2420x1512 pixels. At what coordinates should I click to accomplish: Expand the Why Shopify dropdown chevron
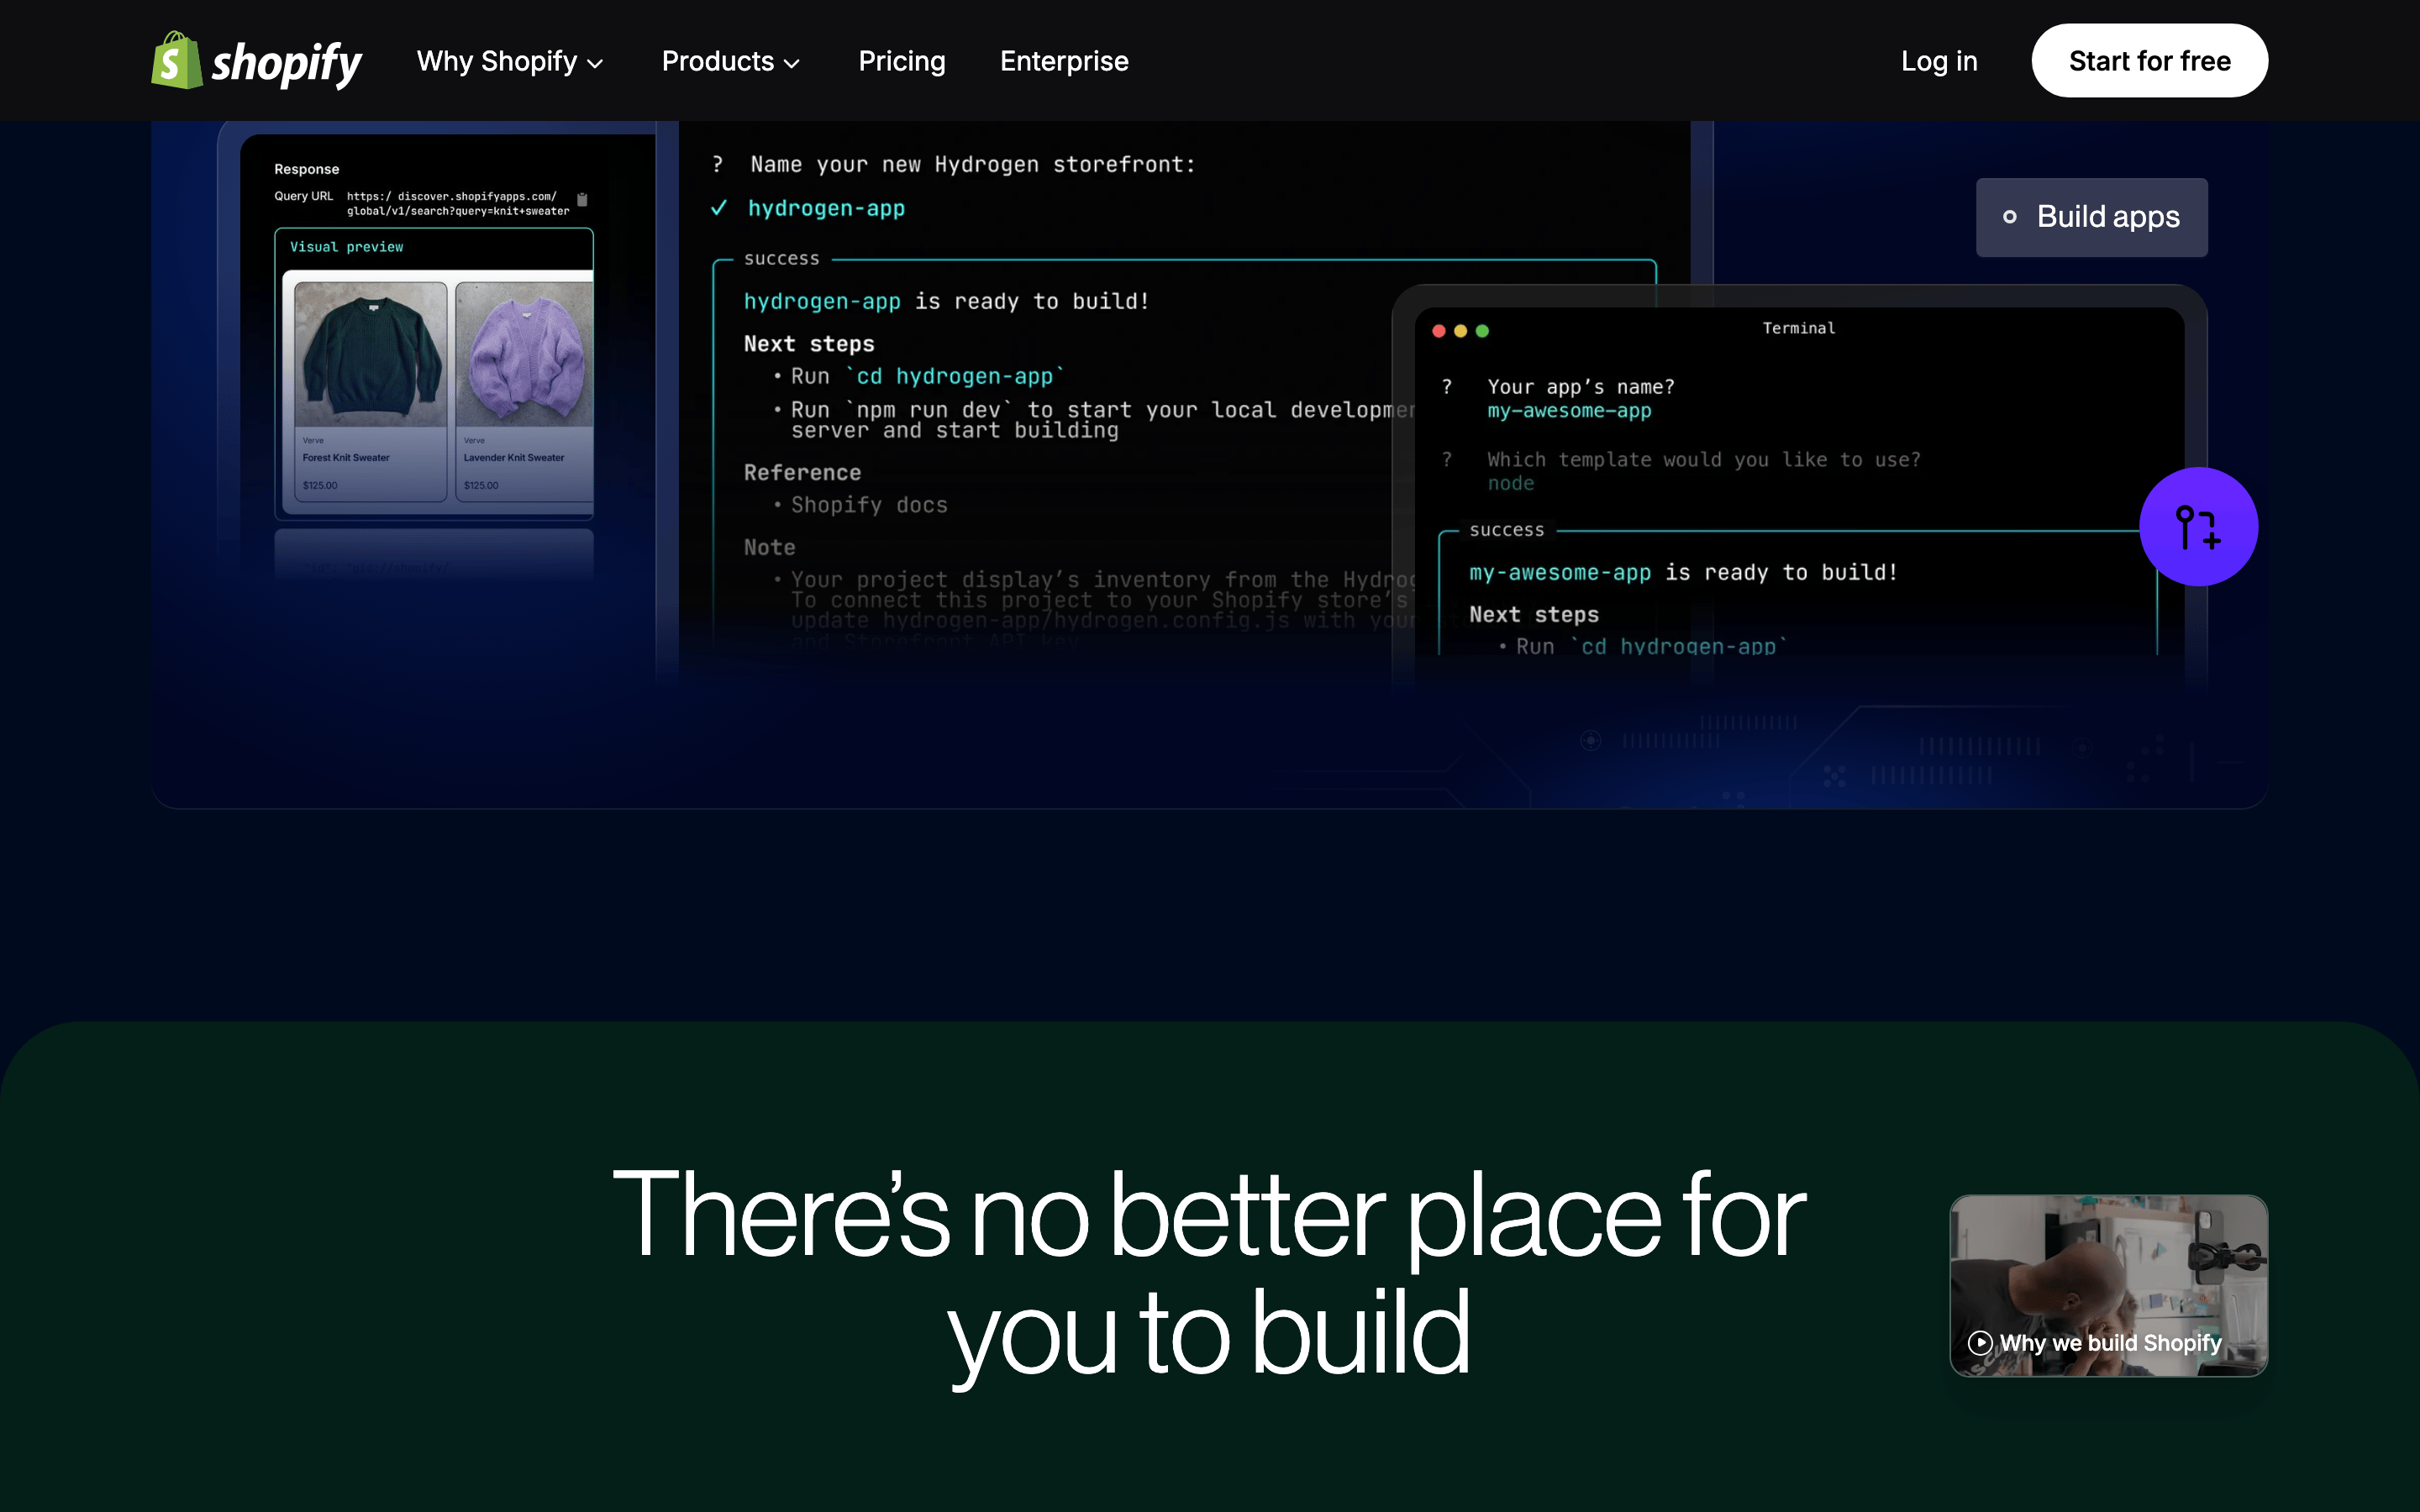pyautogui.click(x=595, y=64)
